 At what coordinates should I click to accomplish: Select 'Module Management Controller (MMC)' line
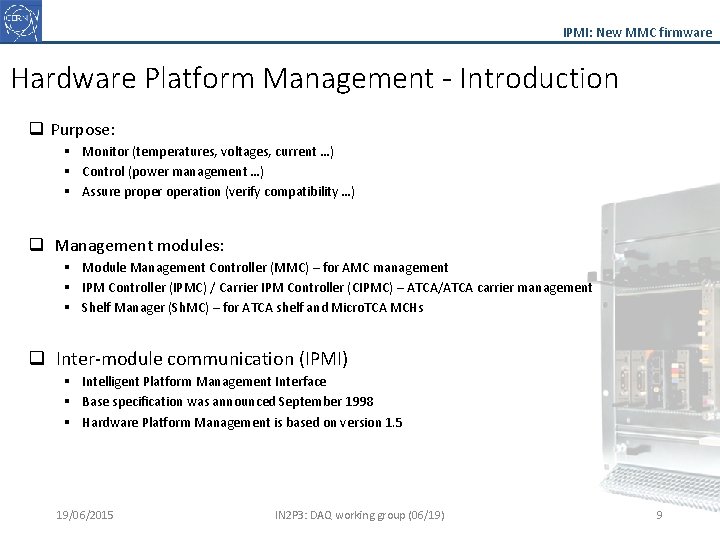pos(265,267)
